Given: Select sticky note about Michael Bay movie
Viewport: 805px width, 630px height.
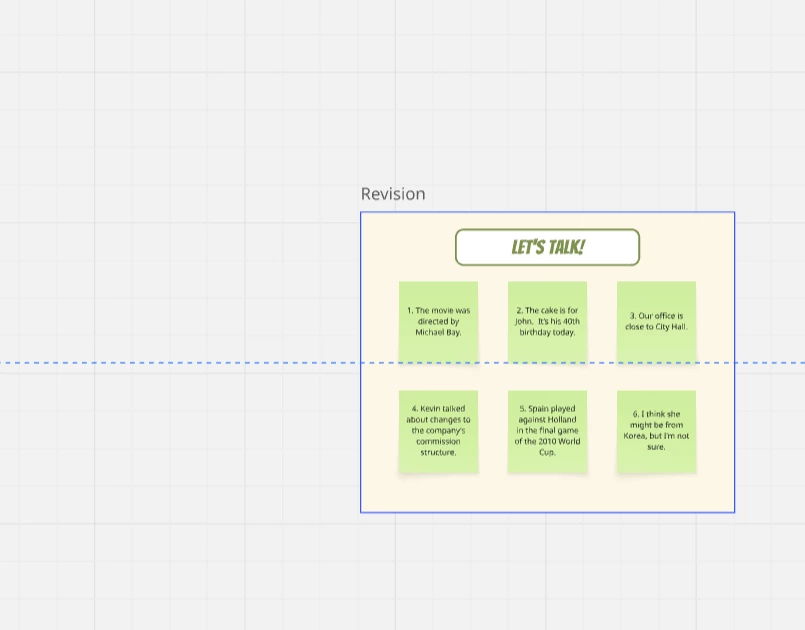Looking at the screenshot, I should (x=438, y=322).
